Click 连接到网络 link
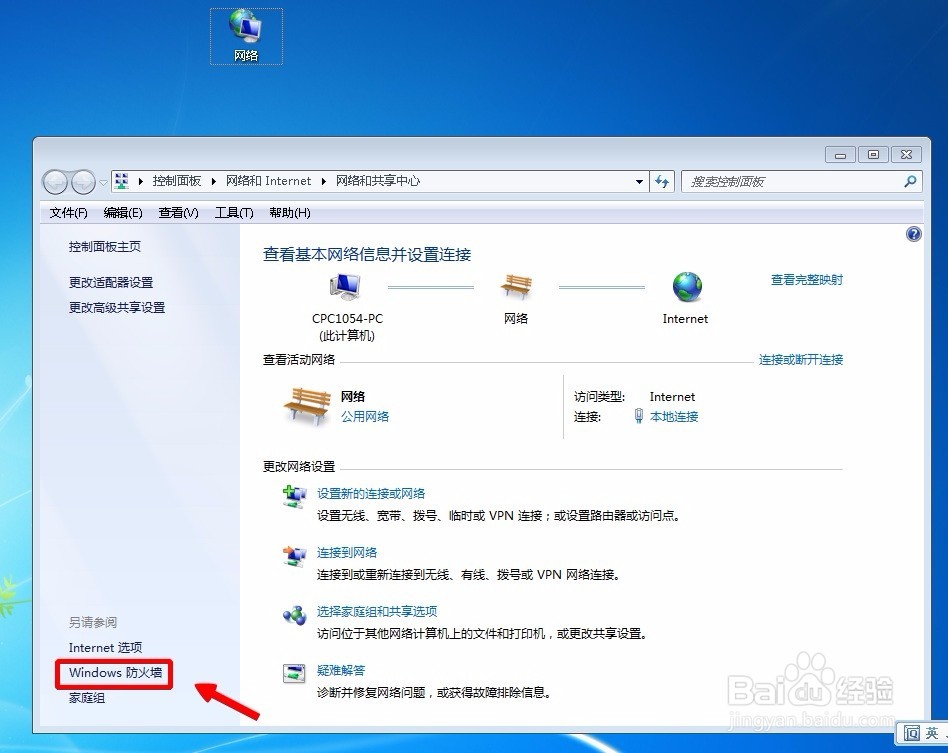This screenshot has width=948, height=753. 346,552
